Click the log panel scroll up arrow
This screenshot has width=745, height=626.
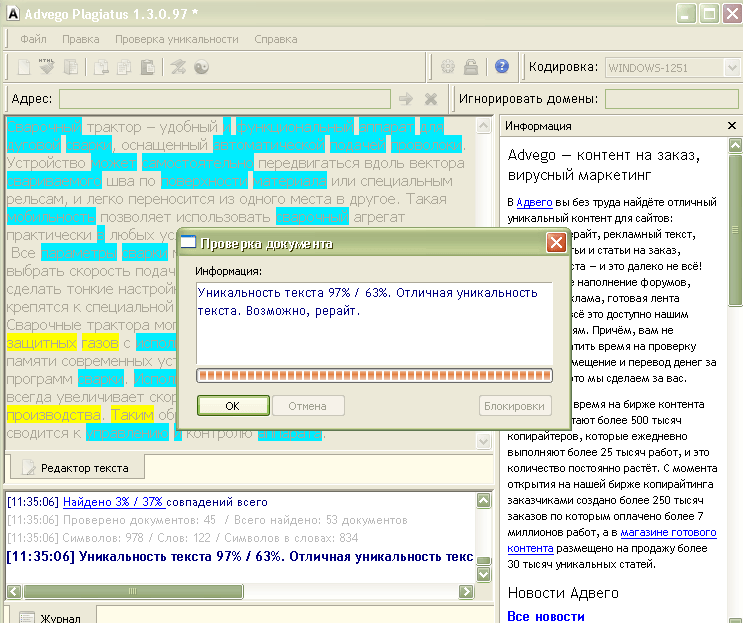[484, 501]
